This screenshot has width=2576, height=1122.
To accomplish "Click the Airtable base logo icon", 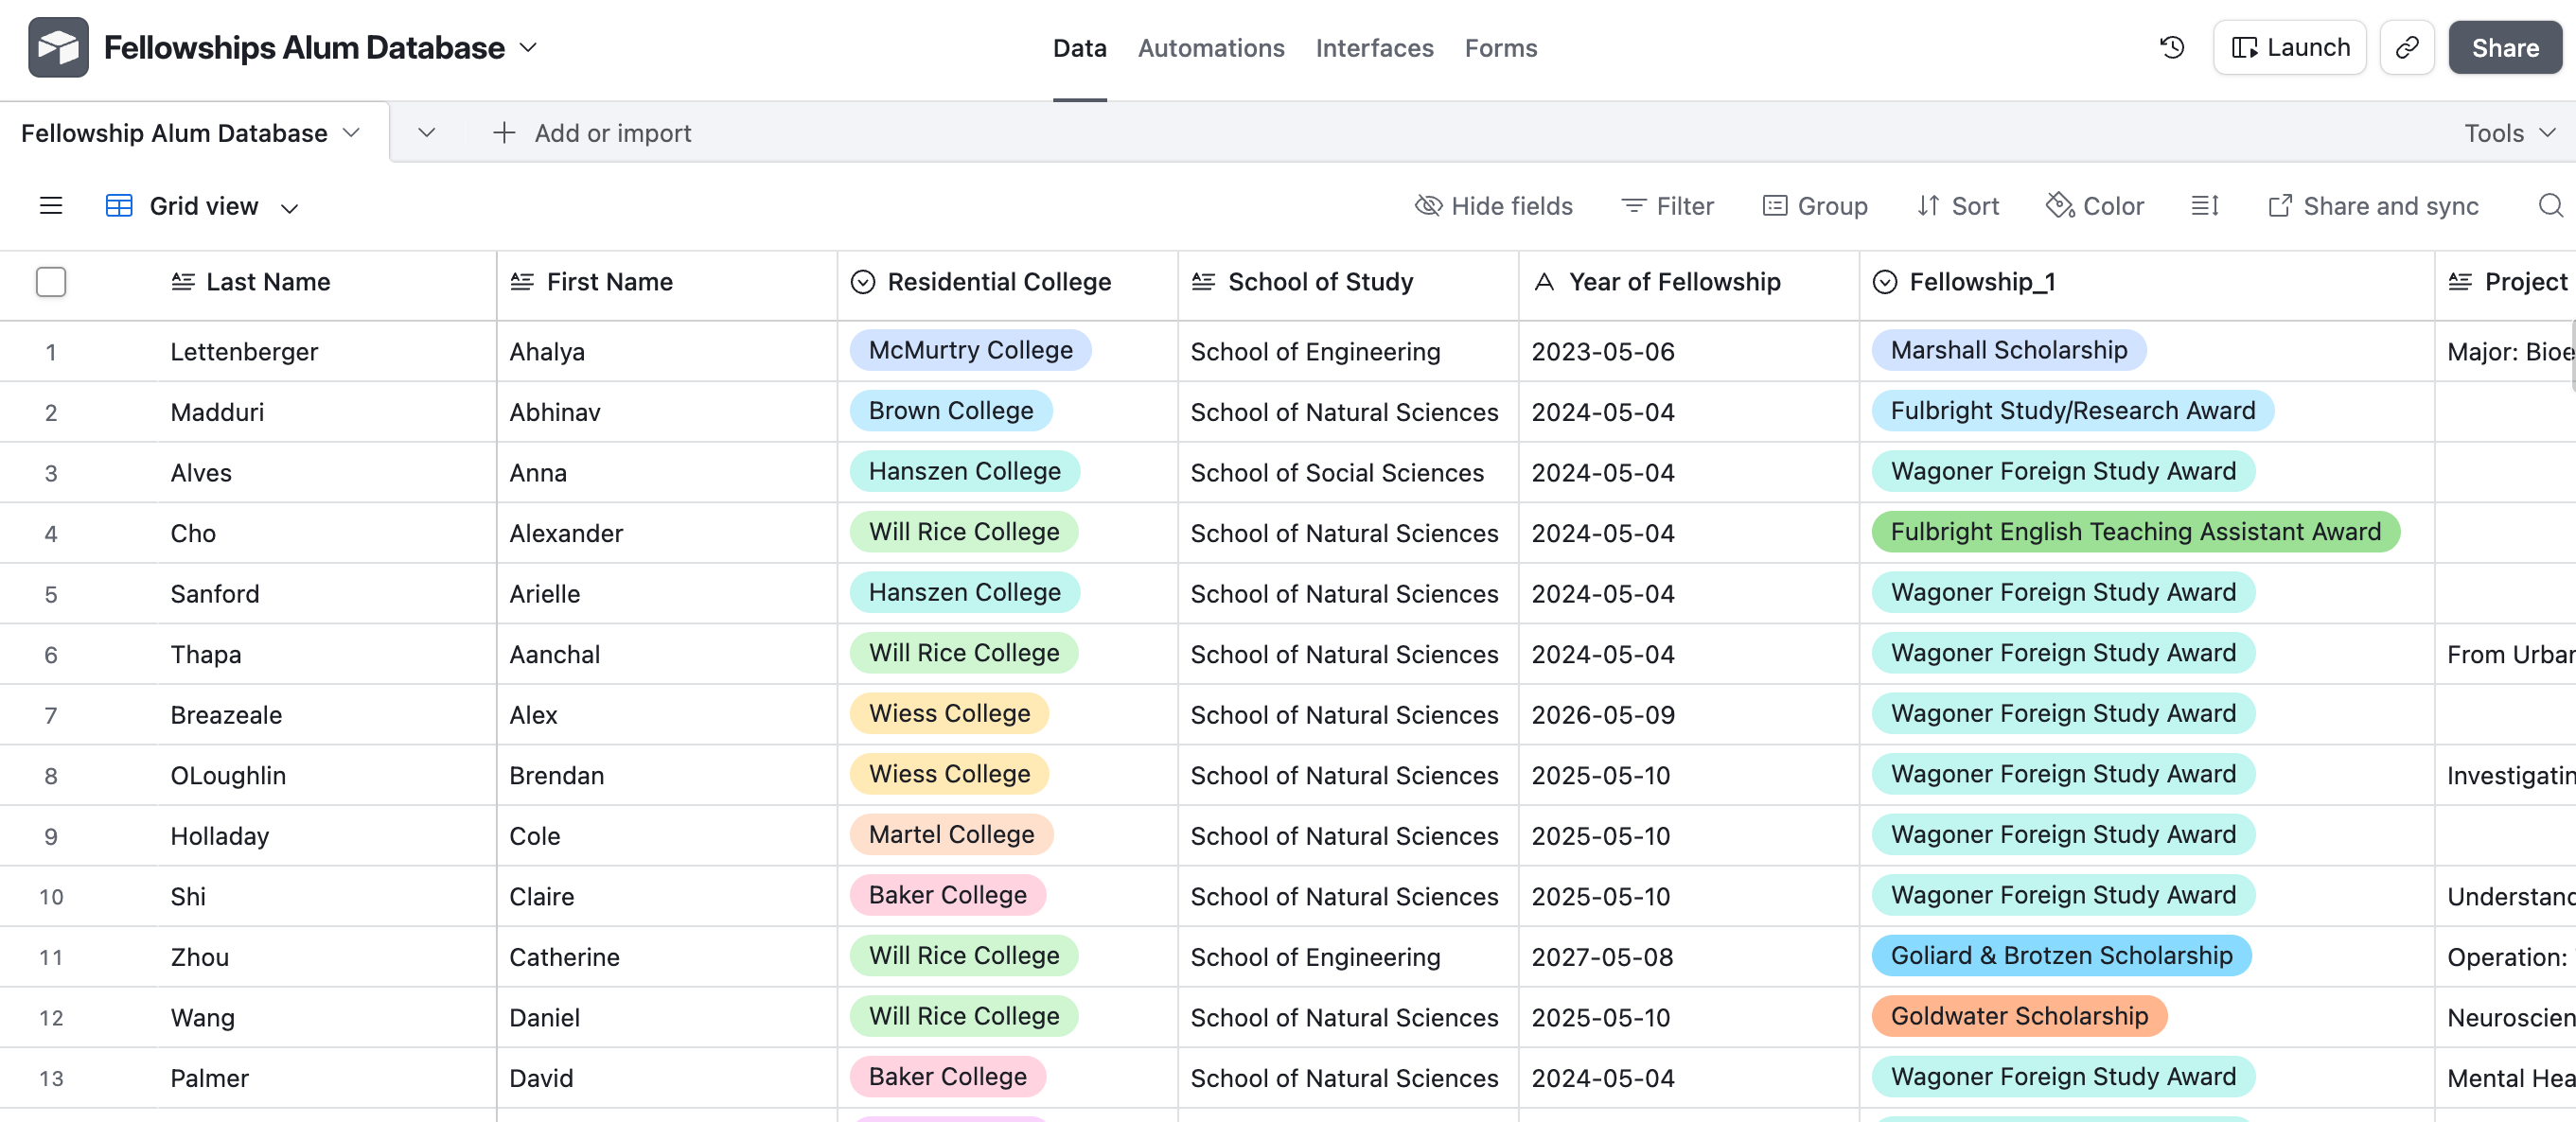I will point(58,47).
